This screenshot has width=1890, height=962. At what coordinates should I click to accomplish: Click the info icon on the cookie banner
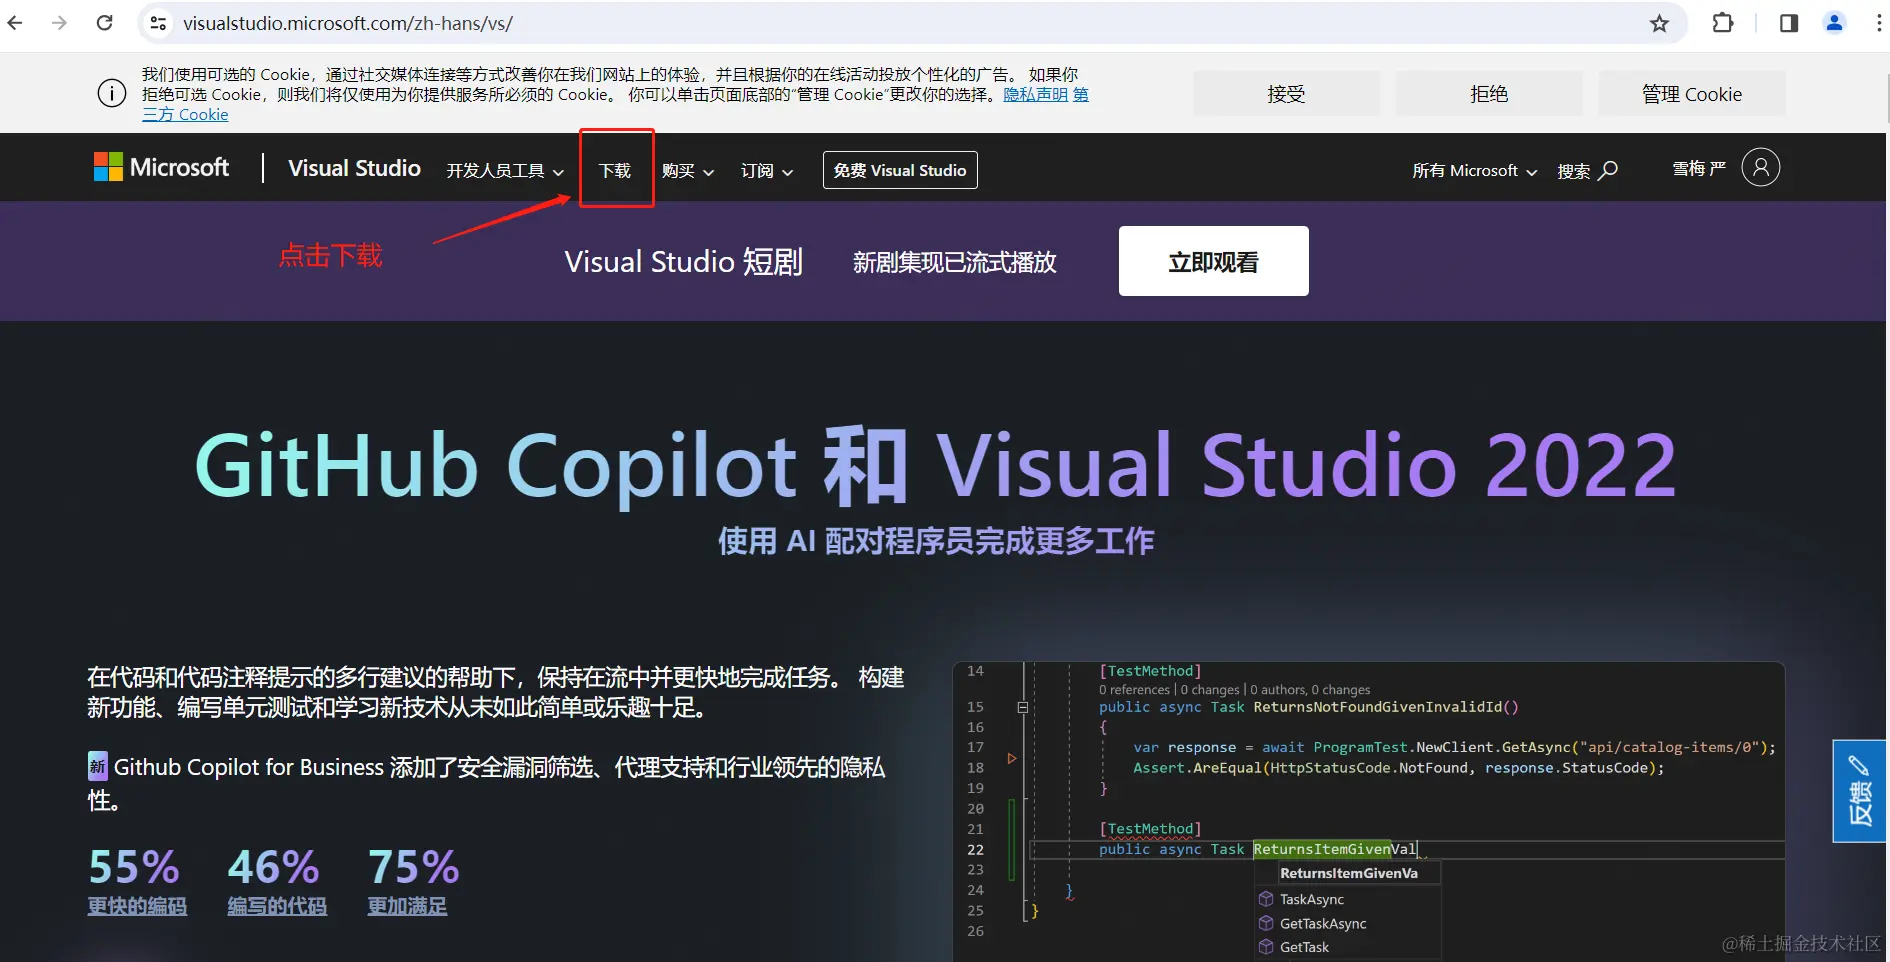pos(111,93)
